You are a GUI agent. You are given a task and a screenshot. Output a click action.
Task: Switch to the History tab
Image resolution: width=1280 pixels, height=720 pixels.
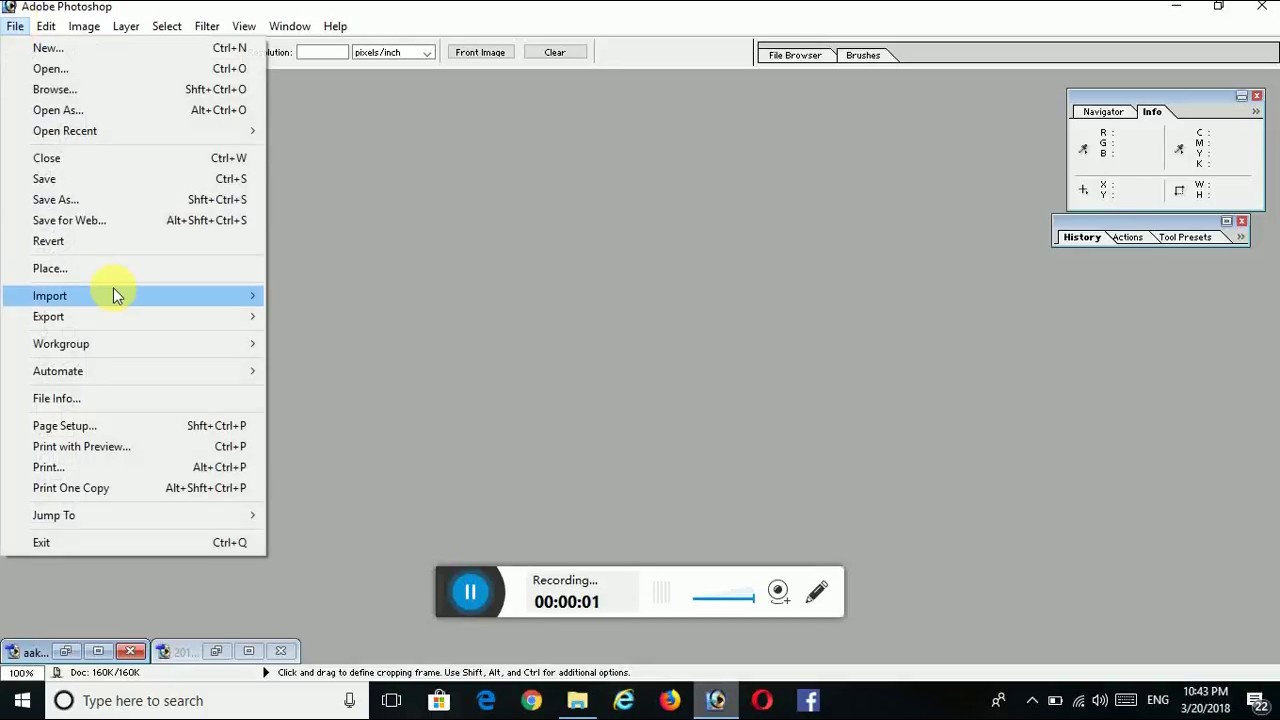tap(1082, 237)
